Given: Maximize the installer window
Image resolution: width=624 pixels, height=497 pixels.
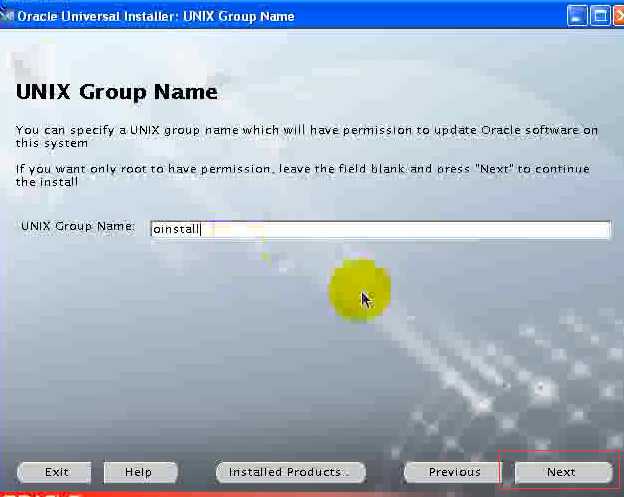Looking at the screenshot, I should coord(600,16).
